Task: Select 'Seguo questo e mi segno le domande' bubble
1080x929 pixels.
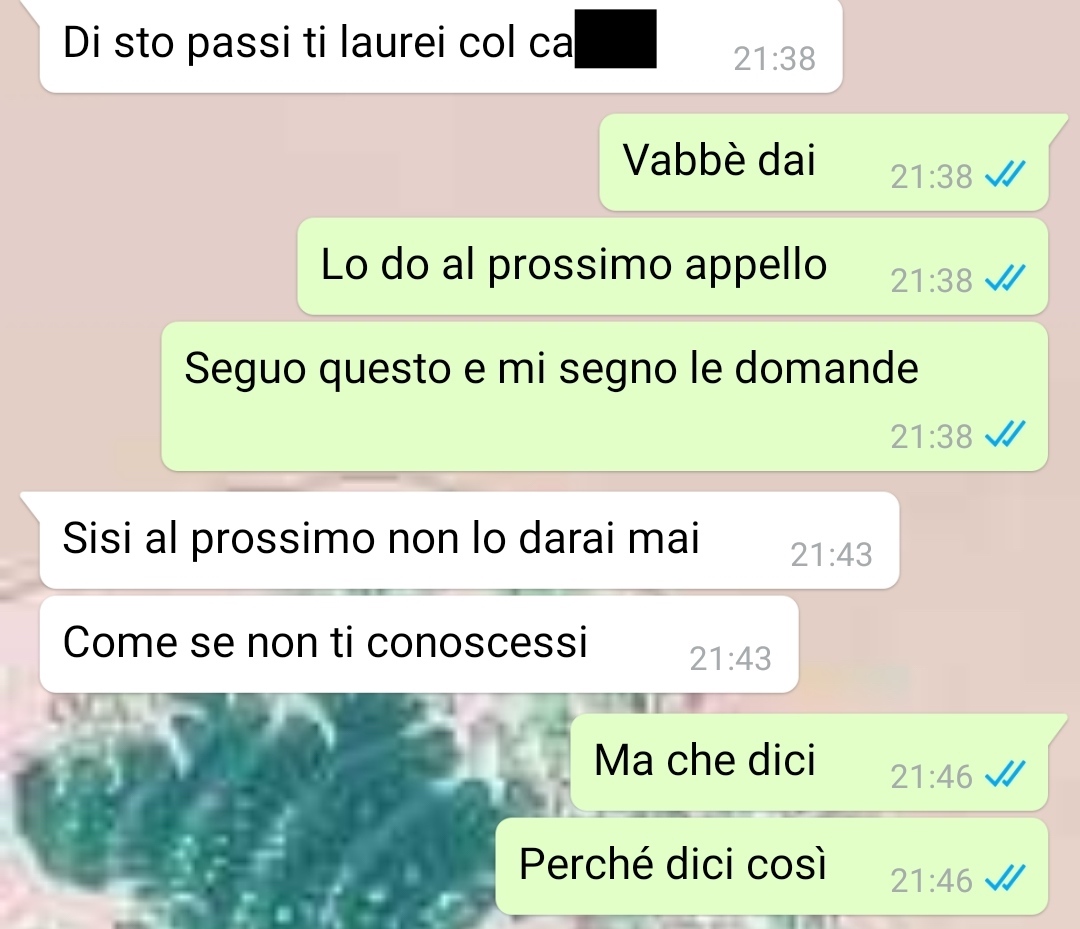Action: [x=605, y=397]
